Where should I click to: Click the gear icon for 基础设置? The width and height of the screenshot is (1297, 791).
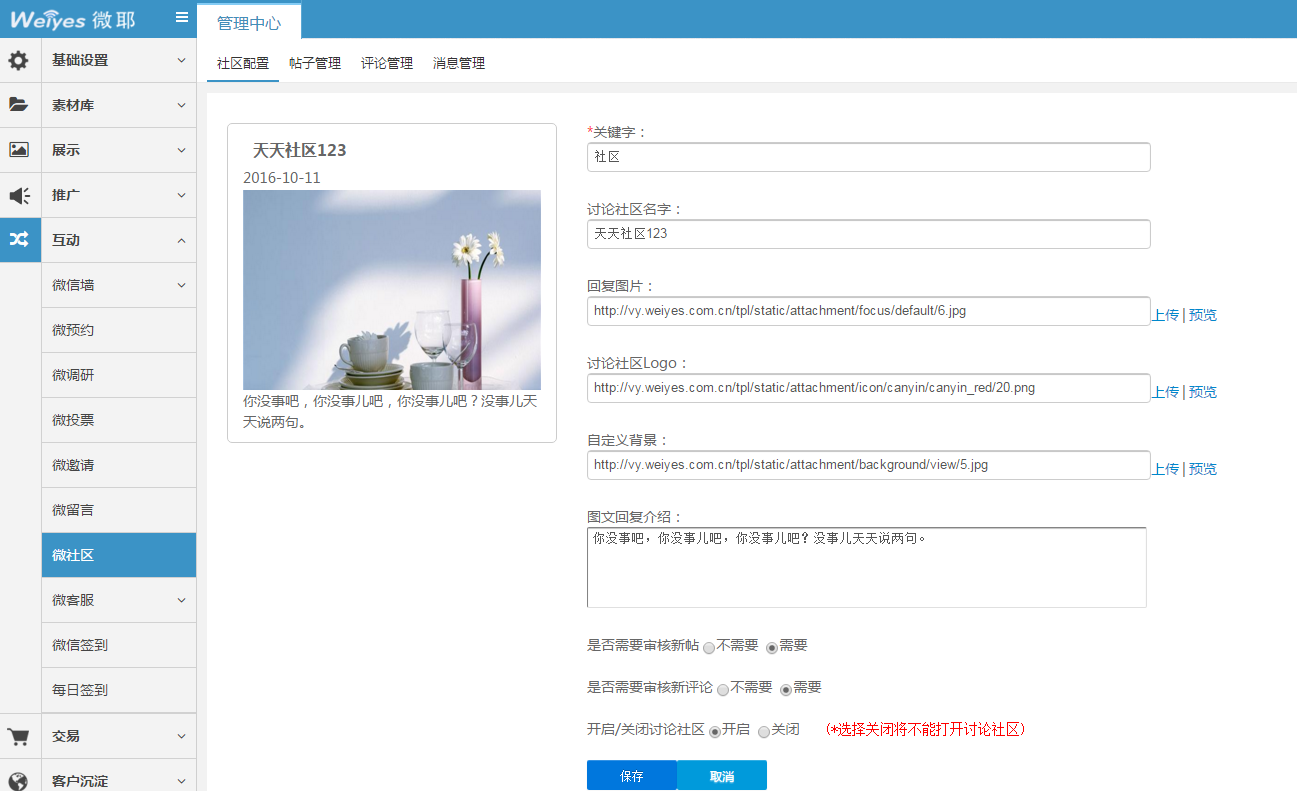pos(19,60)
